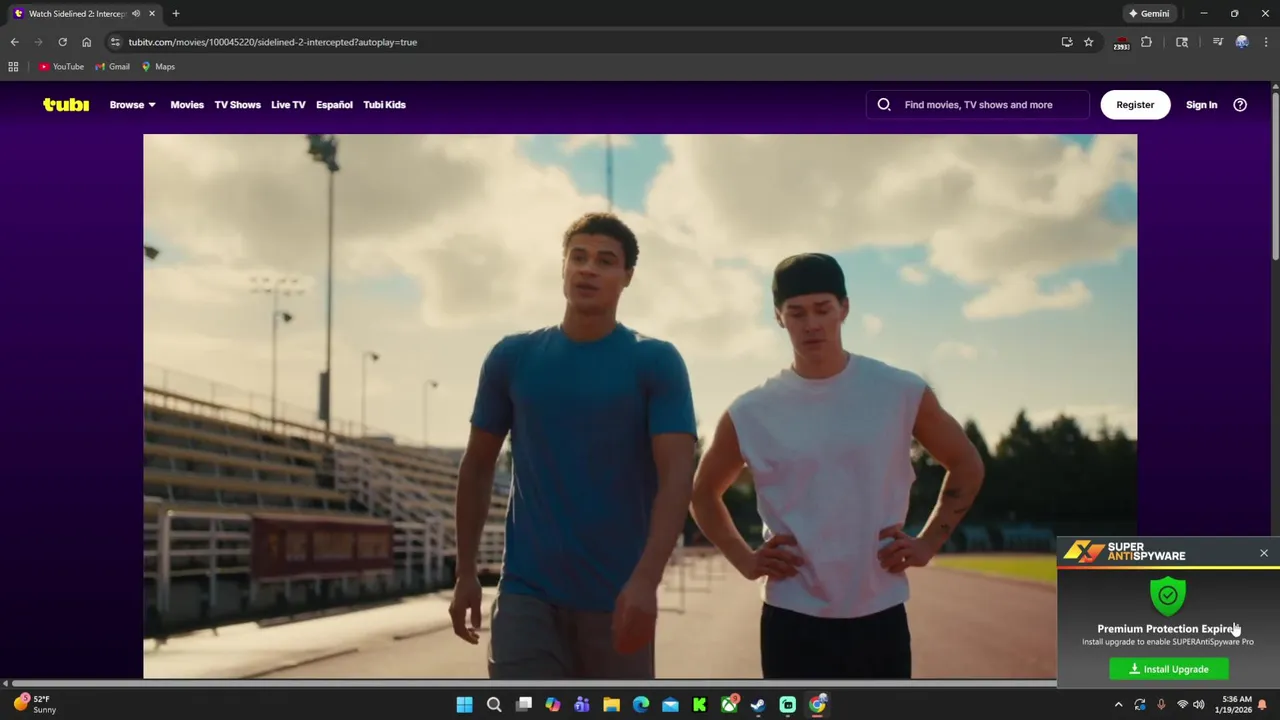
Task: Click the movie video player
Action: (x=640, y=406)
